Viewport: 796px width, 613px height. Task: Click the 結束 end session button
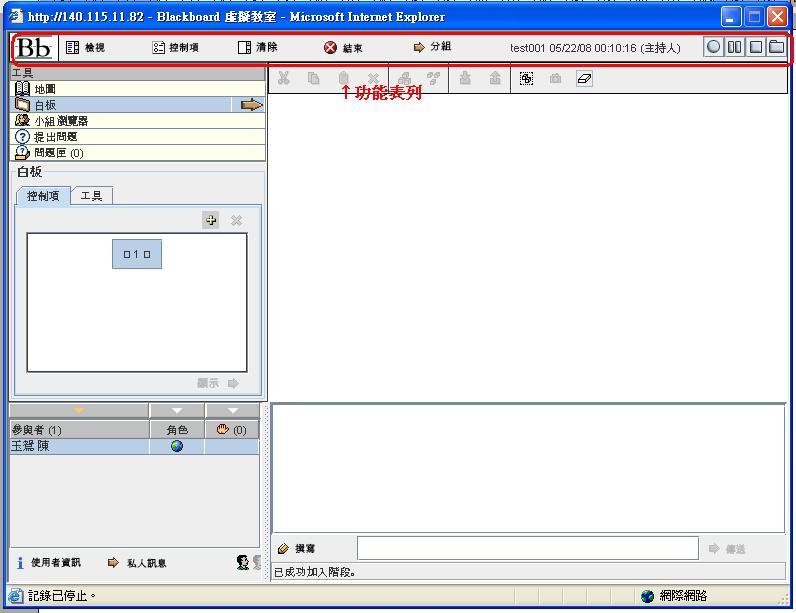343,48
